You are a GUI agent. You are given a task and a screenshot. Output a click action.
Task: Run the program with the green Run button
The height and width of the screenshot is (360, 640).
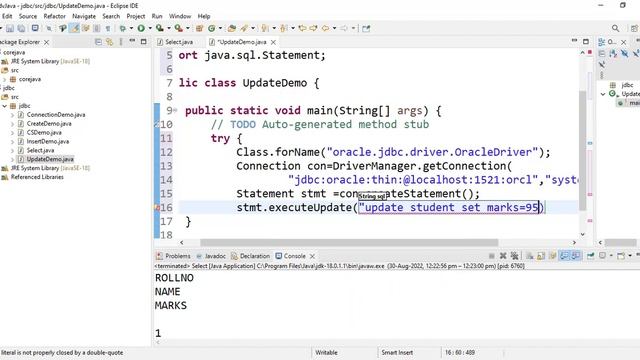point(141,28)
